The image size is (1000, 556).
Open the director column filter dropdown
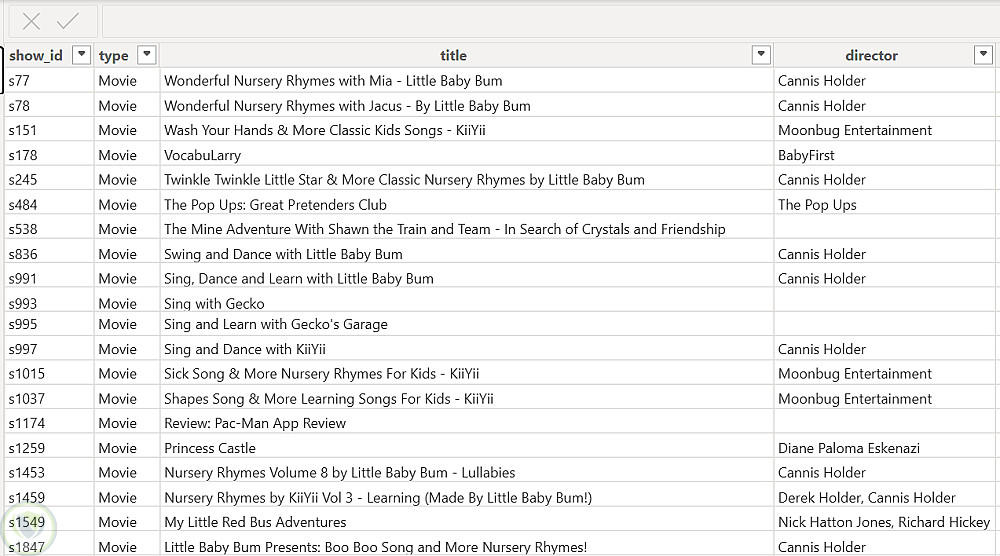click(982, 55)
